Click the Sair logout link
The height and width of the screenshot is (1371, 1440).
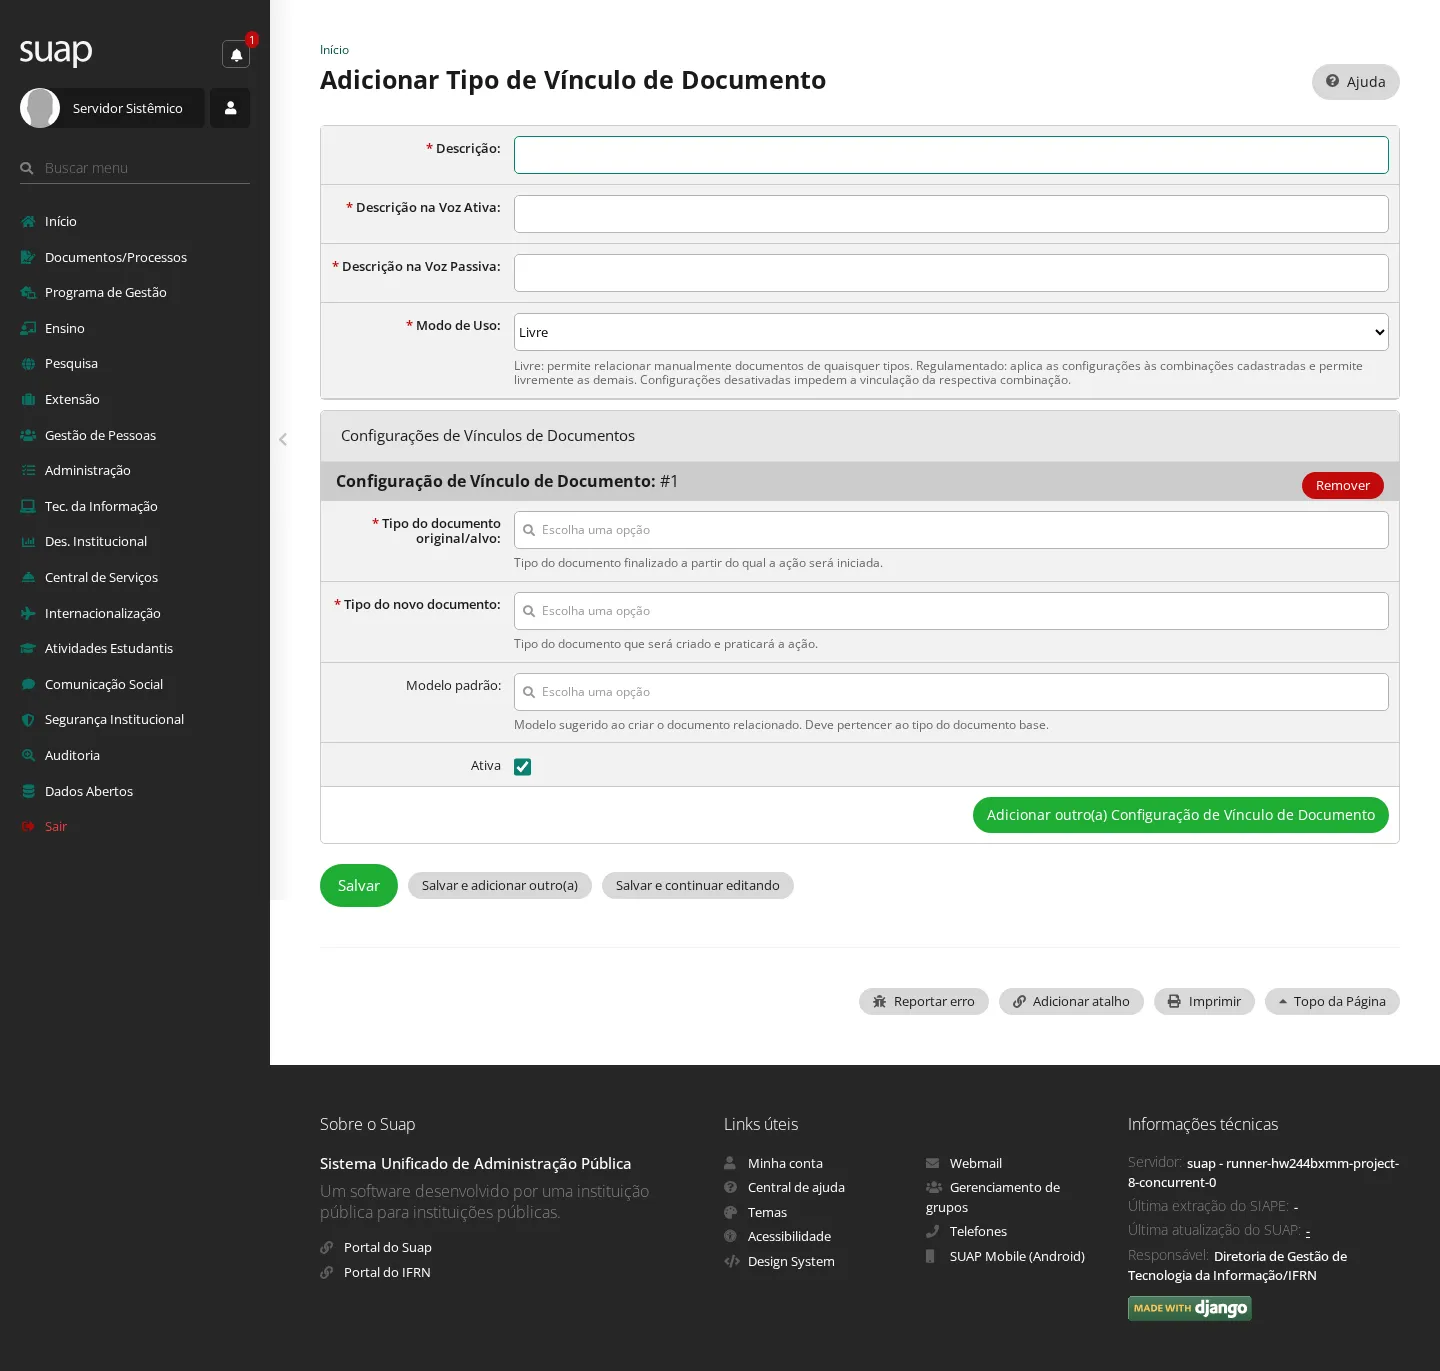coord(55,826)
